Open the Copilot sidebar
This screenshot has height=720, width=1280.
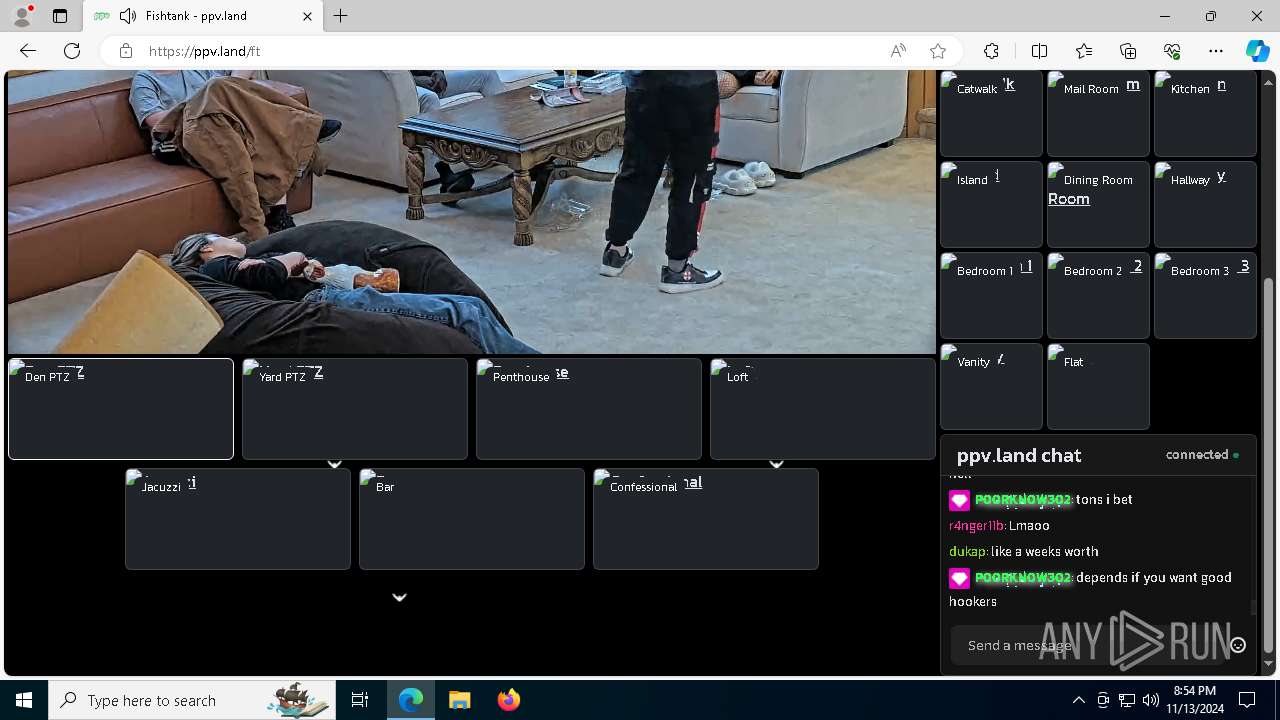(x=1257, y=51)
